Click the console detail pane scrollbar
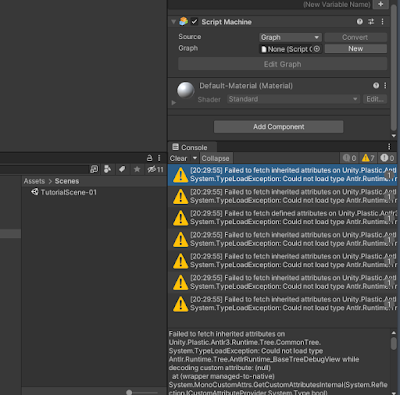This screenshot has width=400, height=395. coord(394,343)
